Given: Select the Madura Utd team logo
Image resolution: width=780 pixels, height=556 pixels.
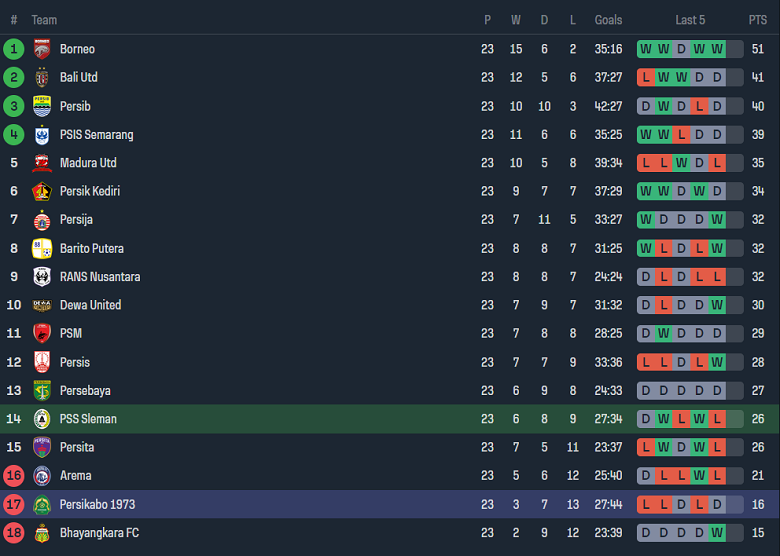Looking at the screenshot, I should click(42, 163).
